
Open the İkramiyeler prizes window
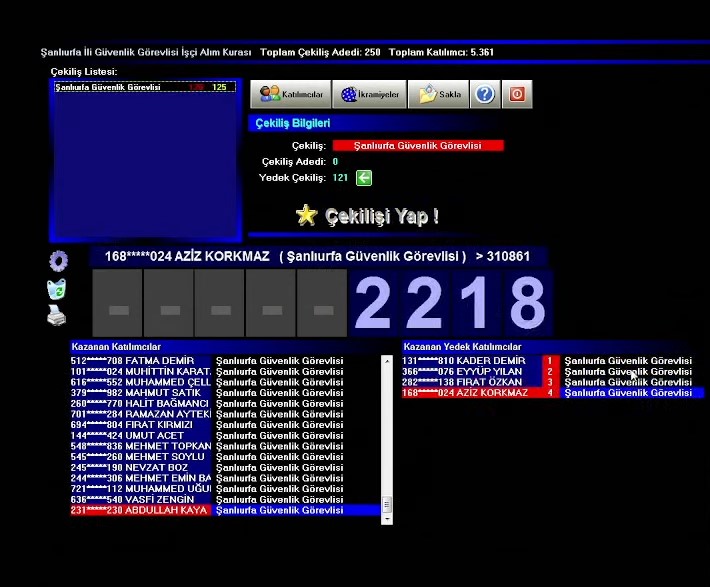370,94
